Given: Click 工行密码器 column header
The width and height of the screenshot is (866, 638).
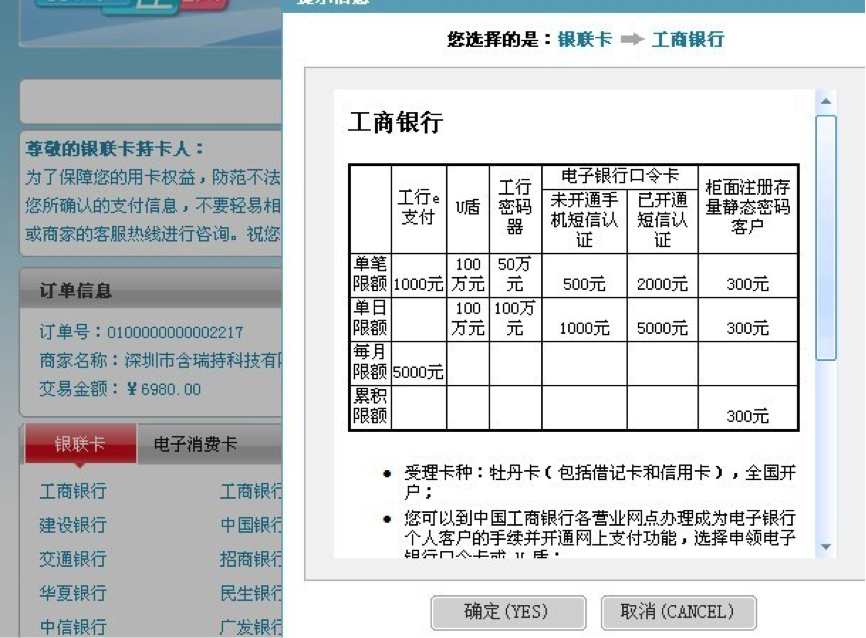Looking at the screenshot, I should [x=515, y=207].
